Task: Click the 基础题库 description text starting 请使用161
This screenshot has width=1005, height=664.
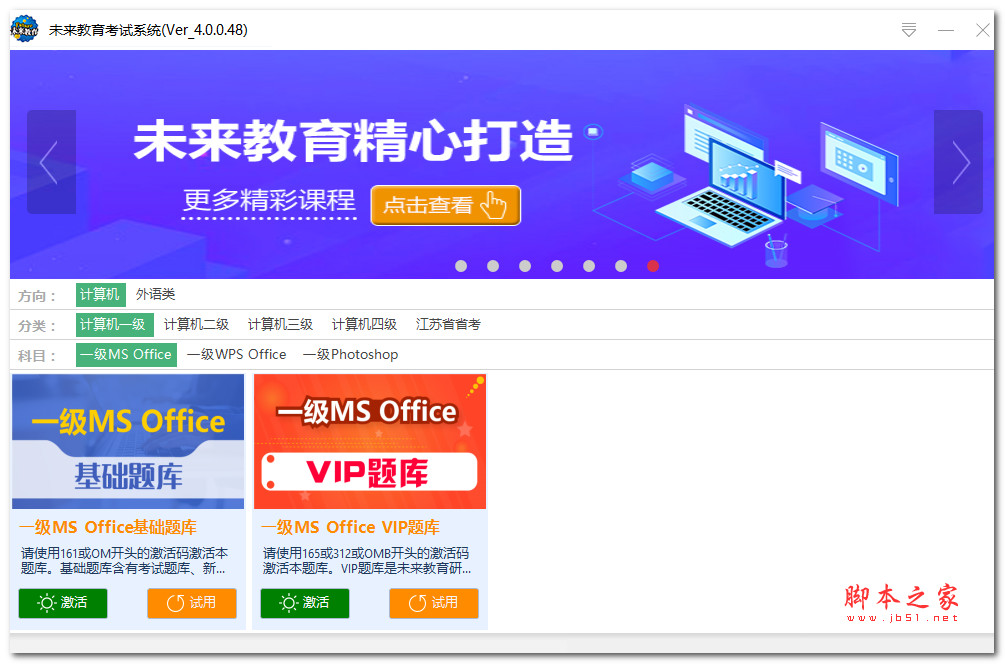Action: 124,561
